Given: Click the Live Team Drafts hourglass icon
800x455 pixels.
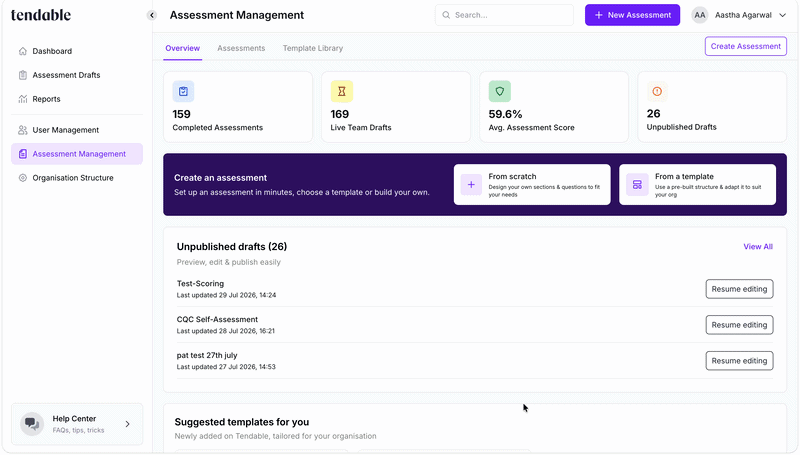Looking at the screenshot, I should [341, 91].
